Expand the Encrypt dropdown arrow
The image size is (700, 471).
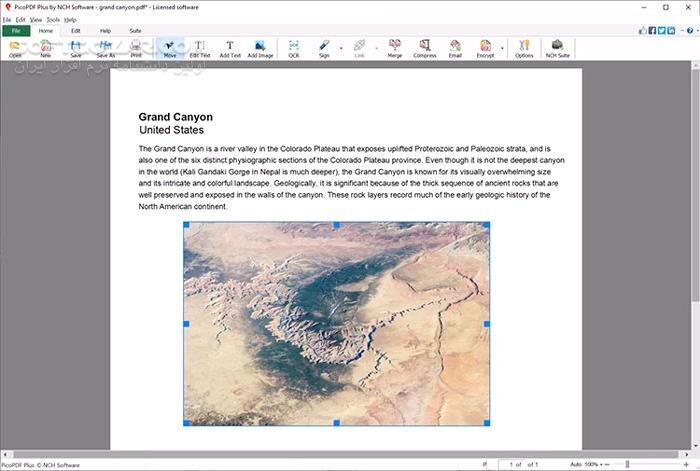[x=502, y=47]
